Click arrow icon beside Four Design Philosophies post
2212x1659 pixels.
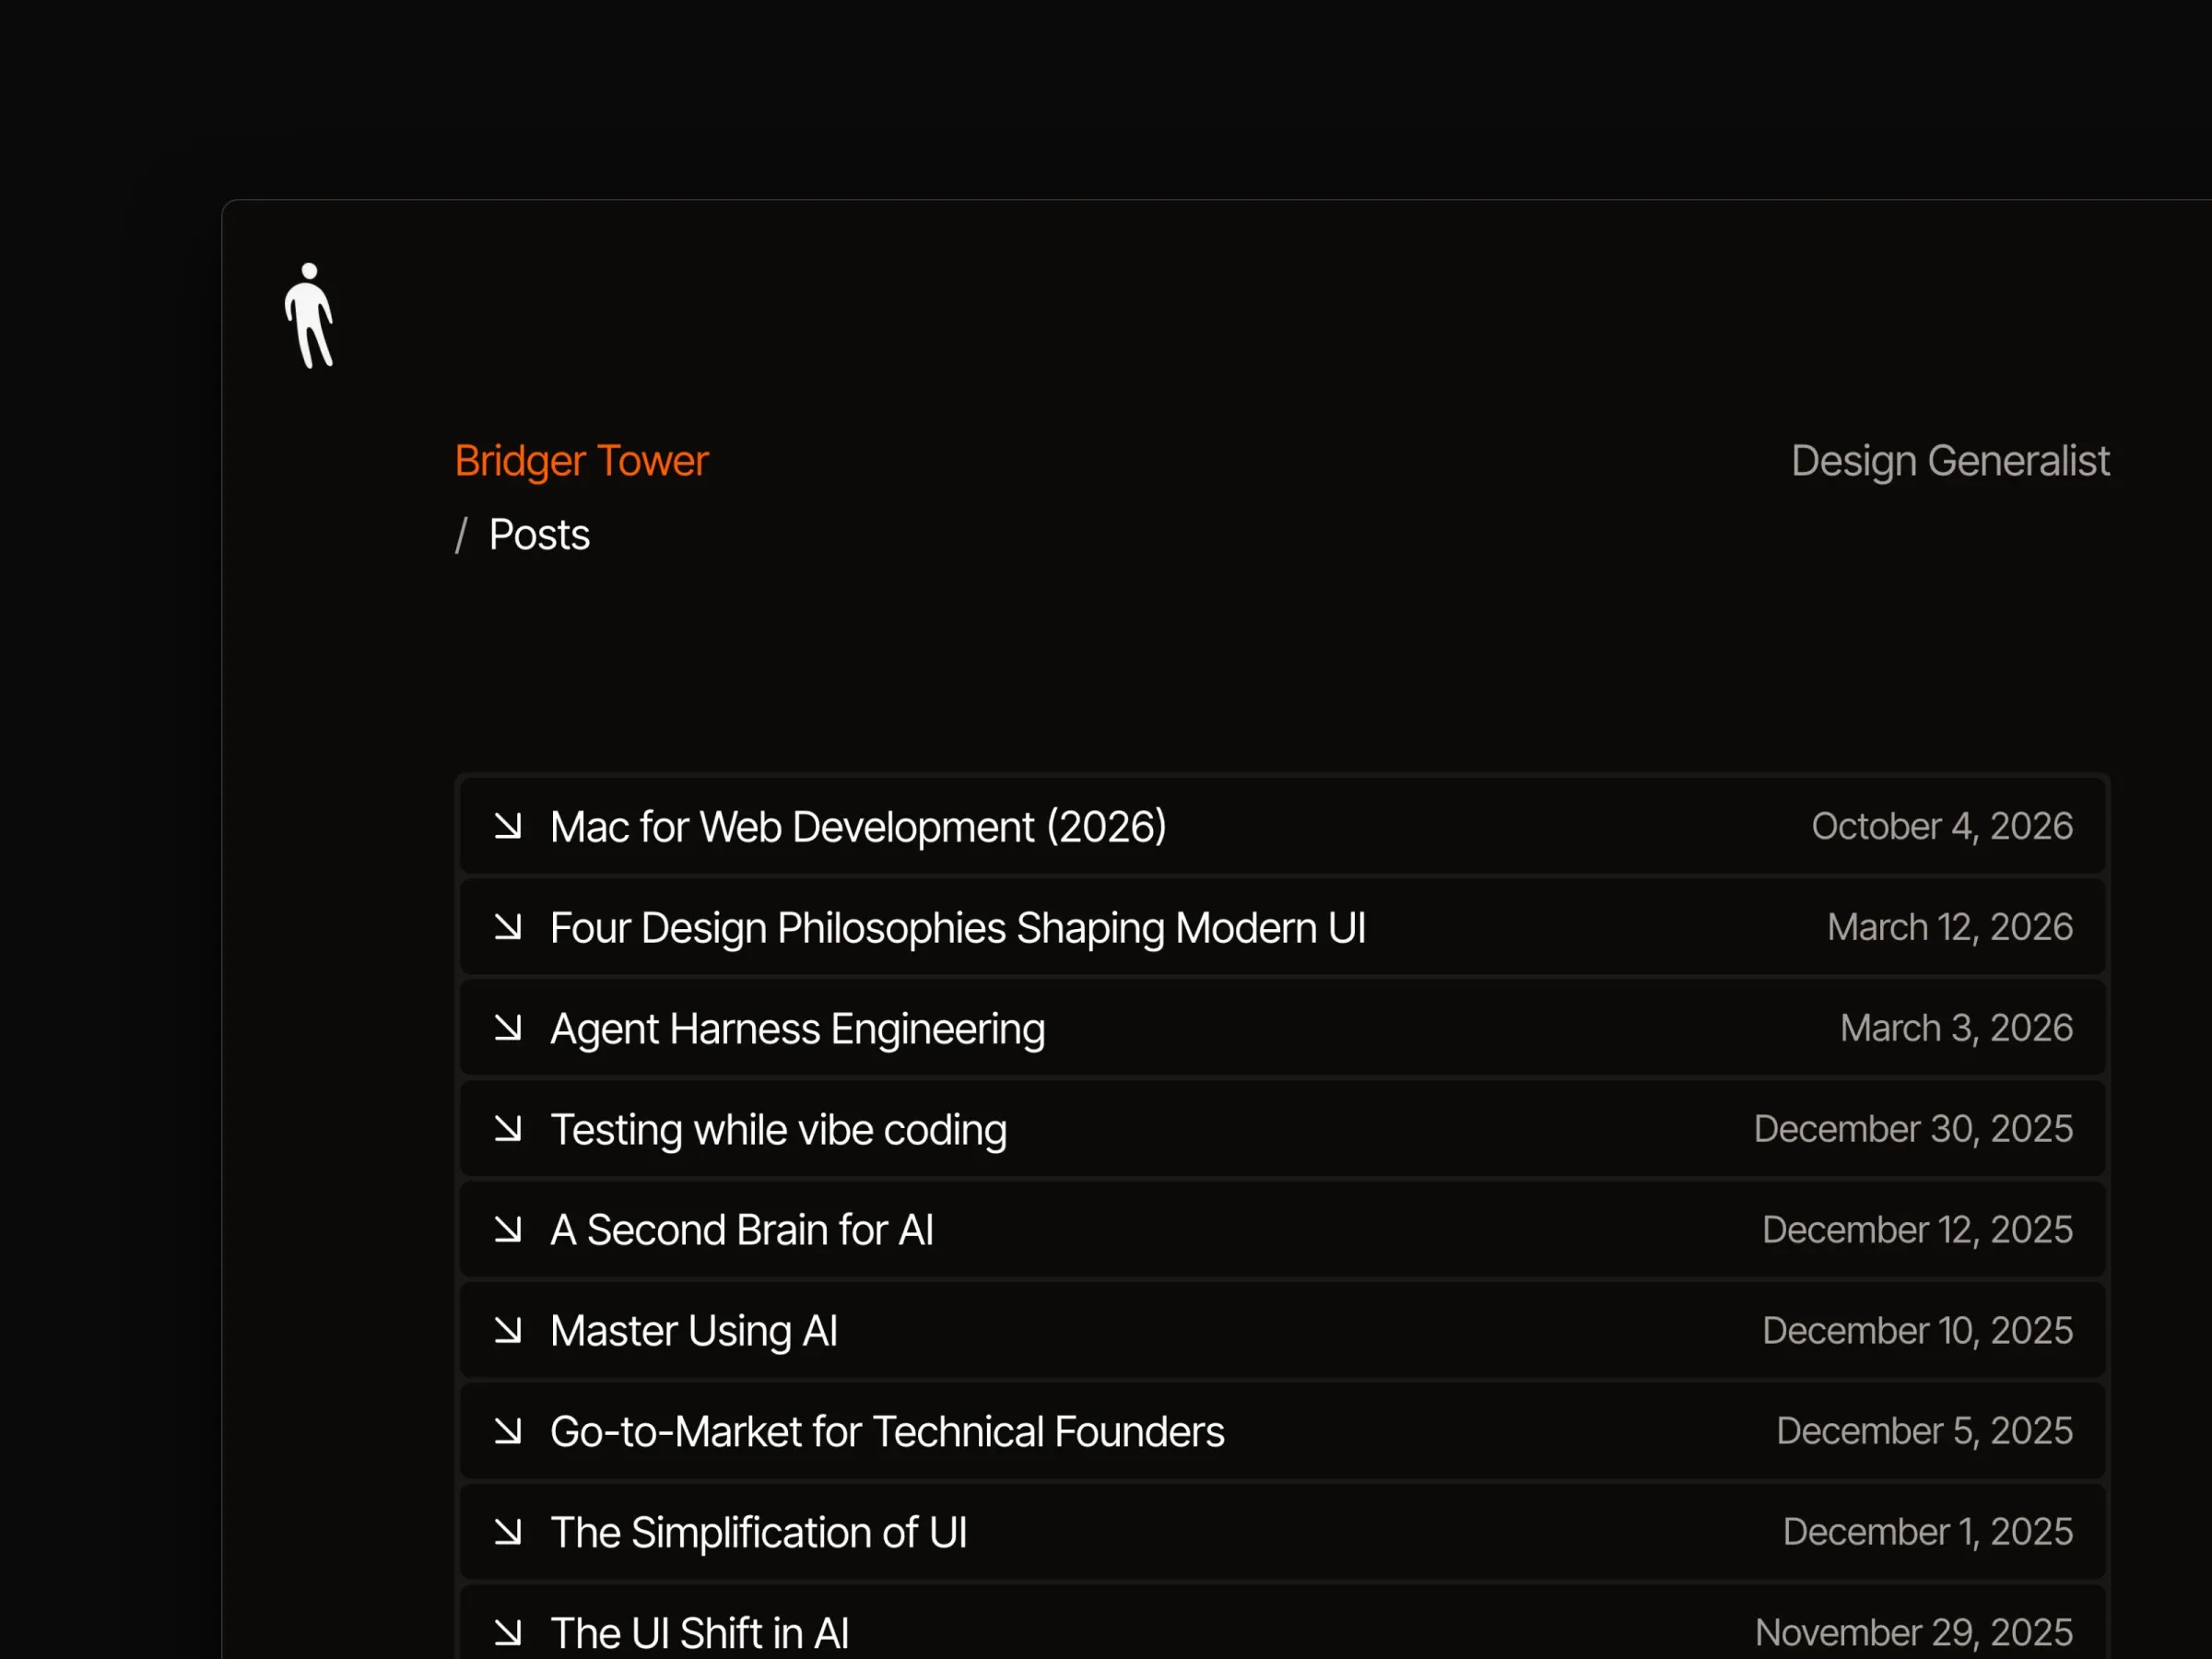[x=508, y=927]
